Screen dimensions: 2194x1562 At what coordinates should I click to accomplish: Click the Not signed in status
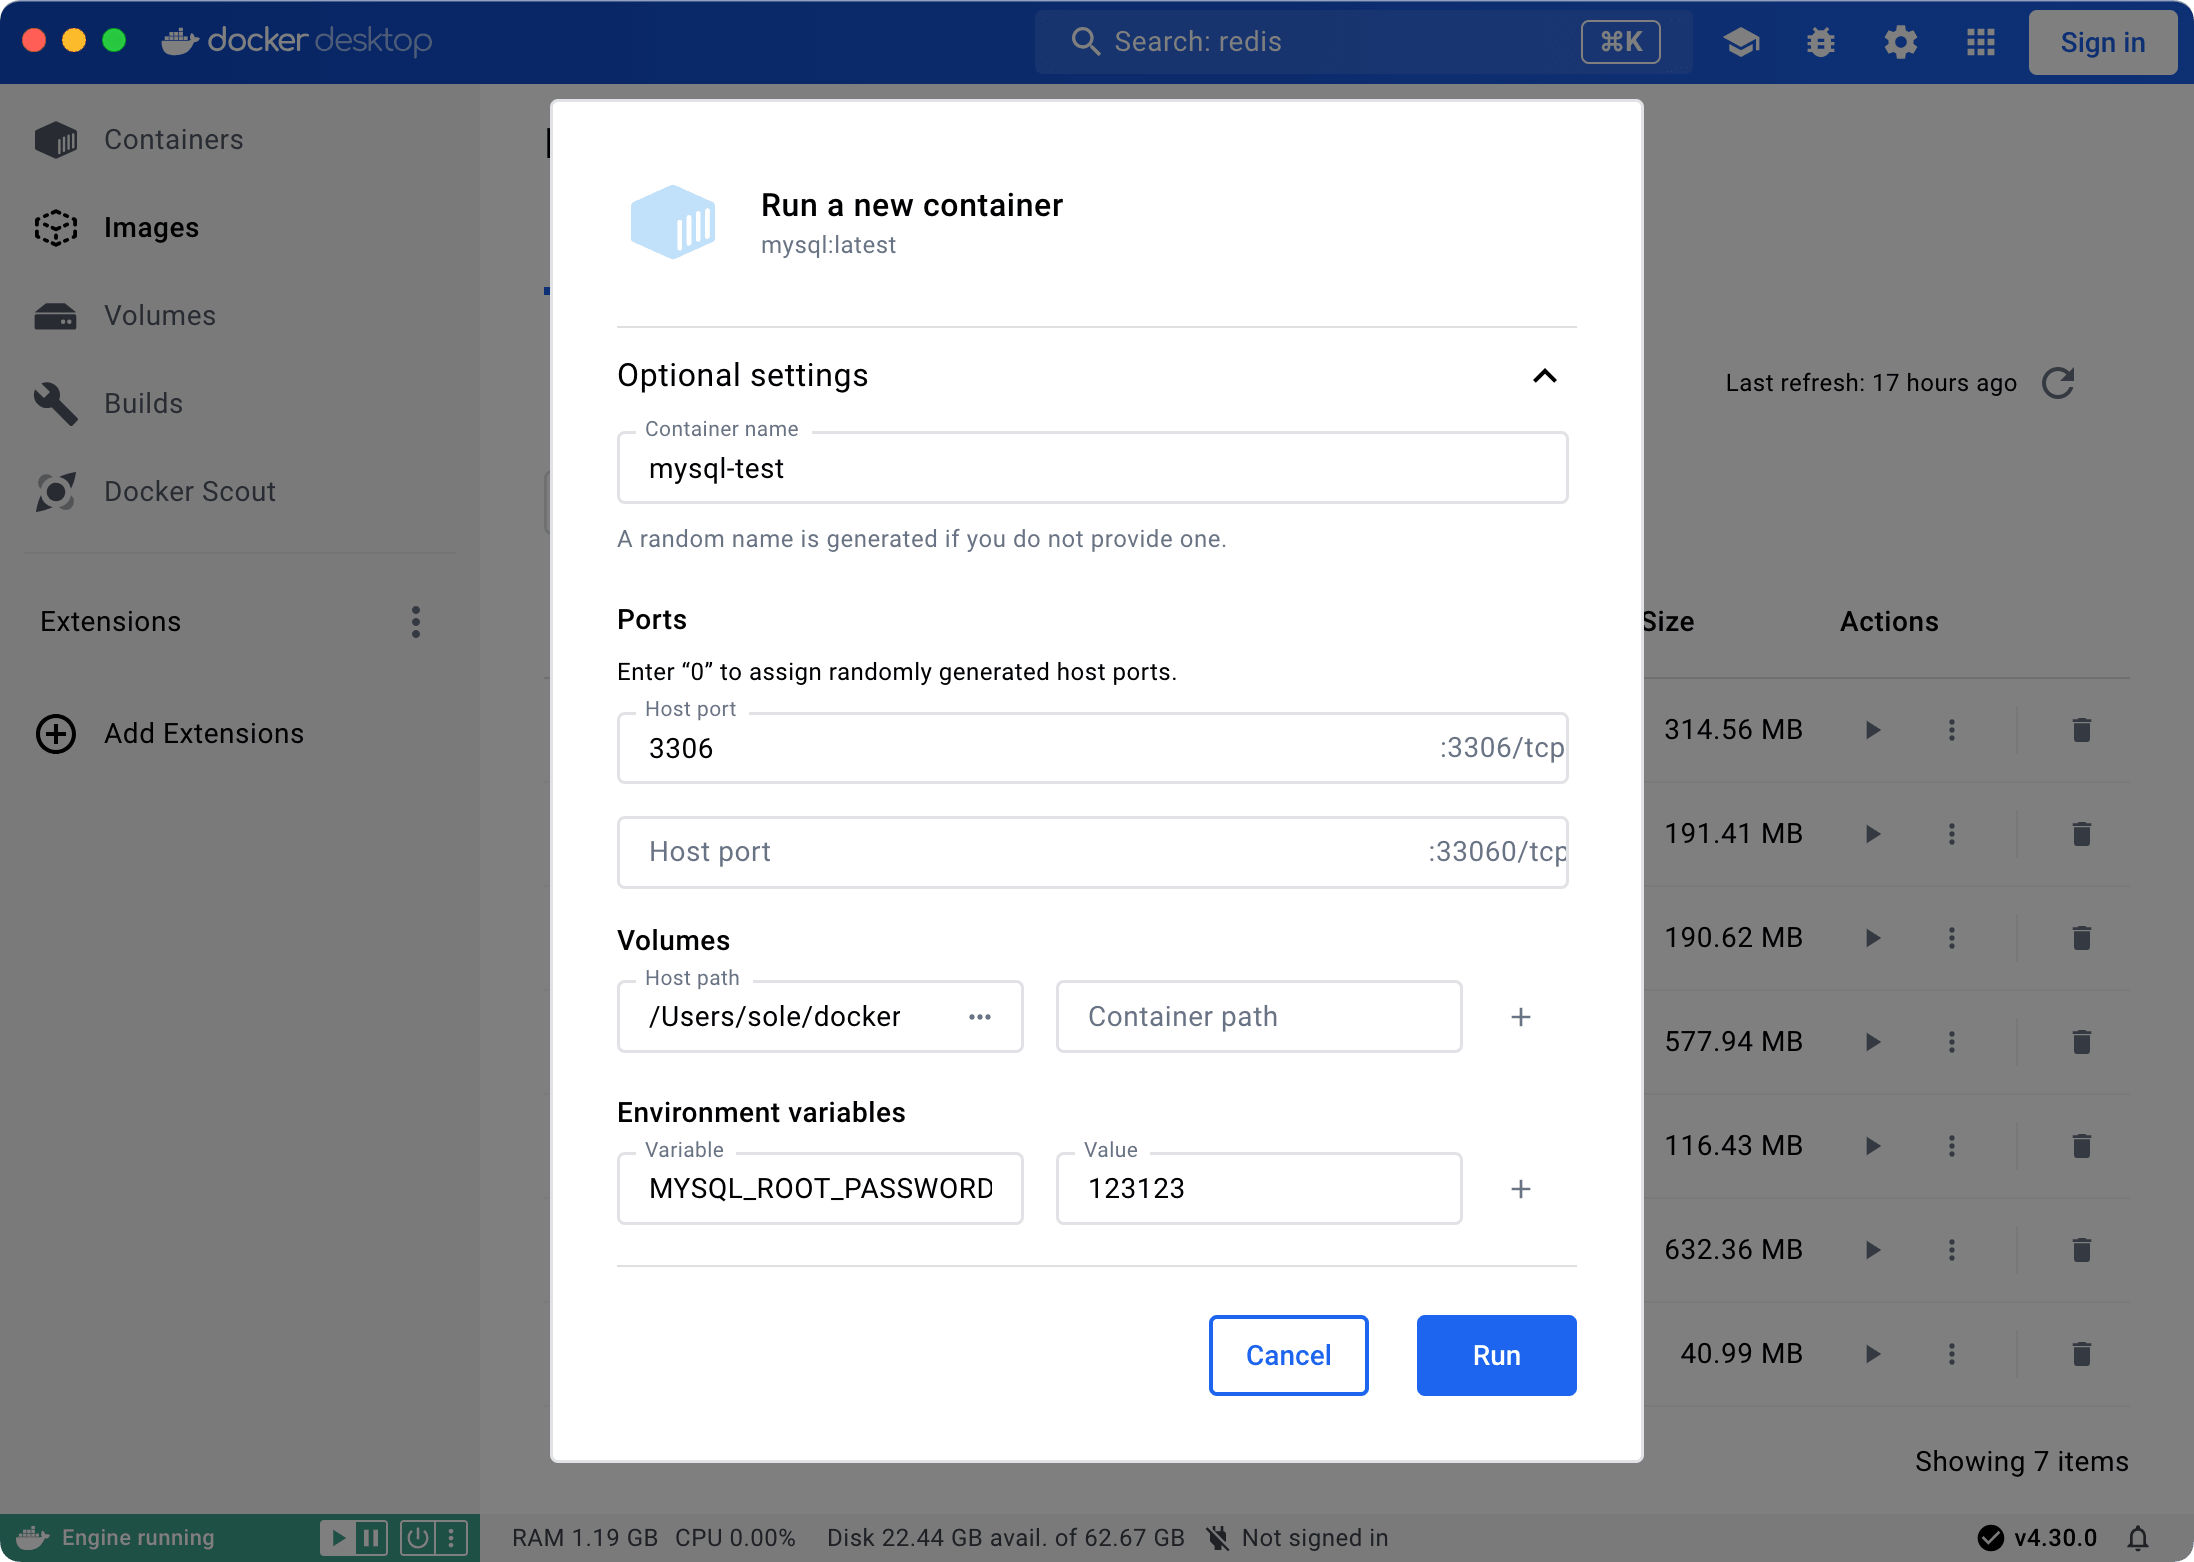click(1297, 1538)
